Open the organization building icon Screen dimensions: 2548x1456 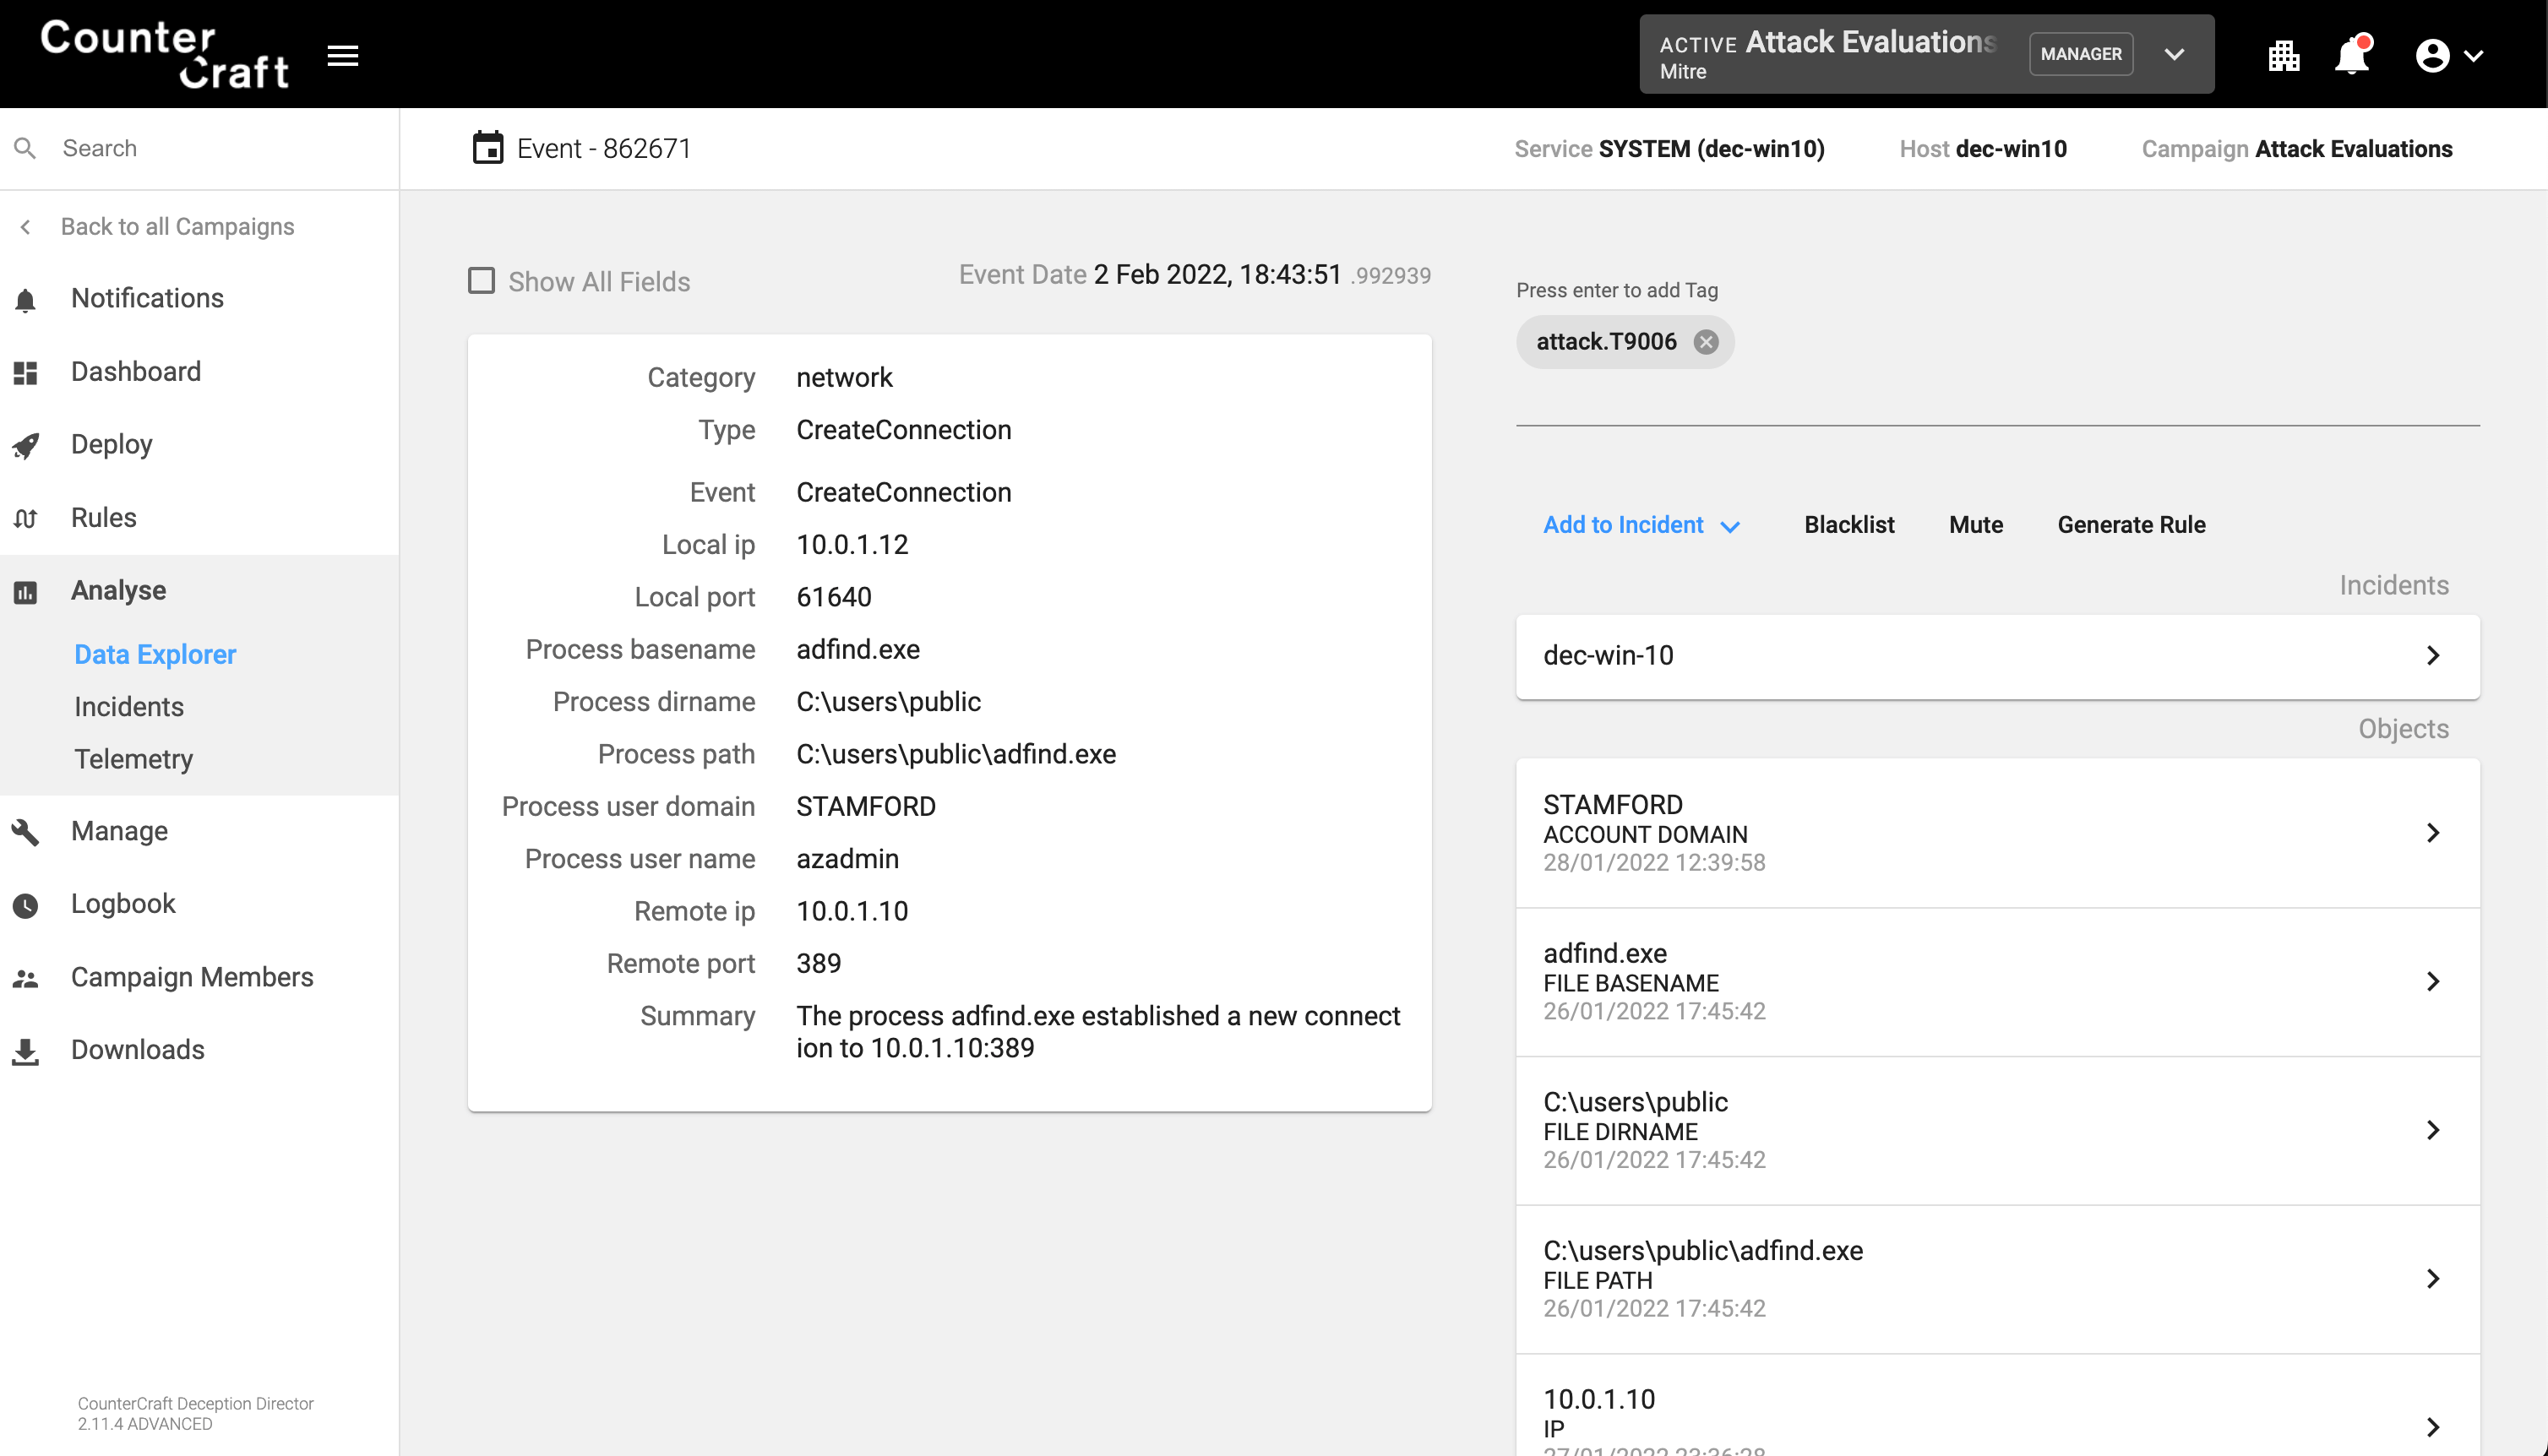(2283, 56)
